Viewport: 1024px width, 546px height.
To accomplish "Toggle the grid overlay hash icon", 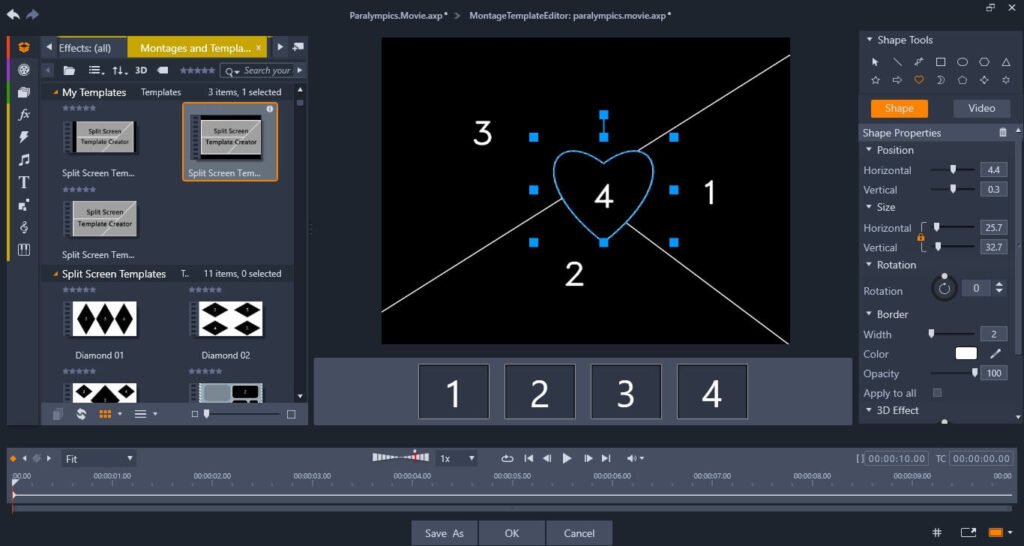I will pyautogui.click(x=936, y=532).
